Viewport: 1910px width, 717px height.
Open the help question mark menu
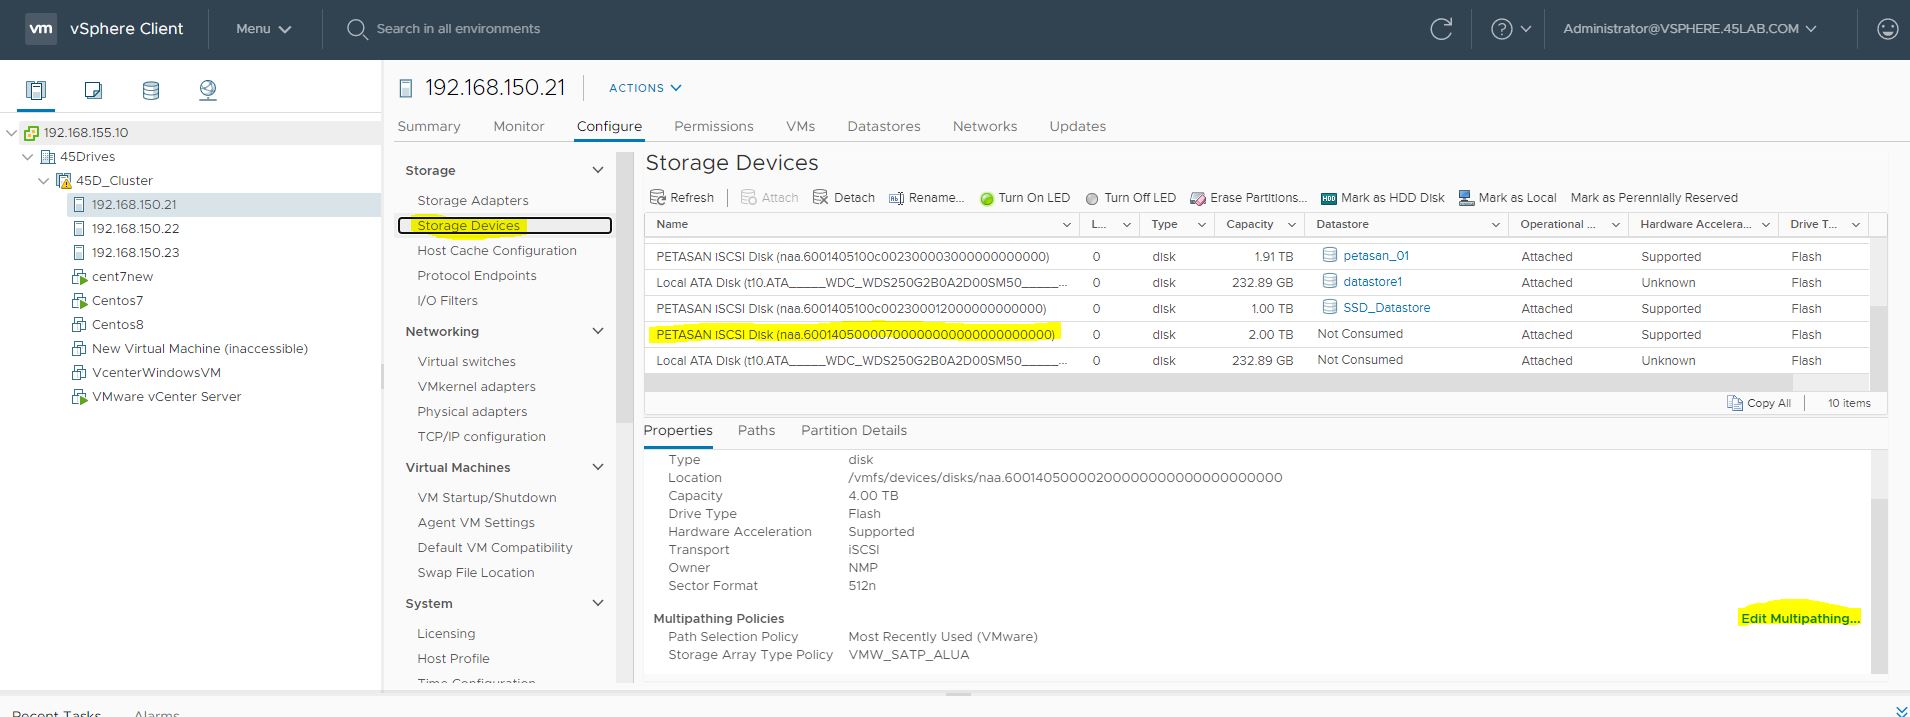coord(1510,29)
